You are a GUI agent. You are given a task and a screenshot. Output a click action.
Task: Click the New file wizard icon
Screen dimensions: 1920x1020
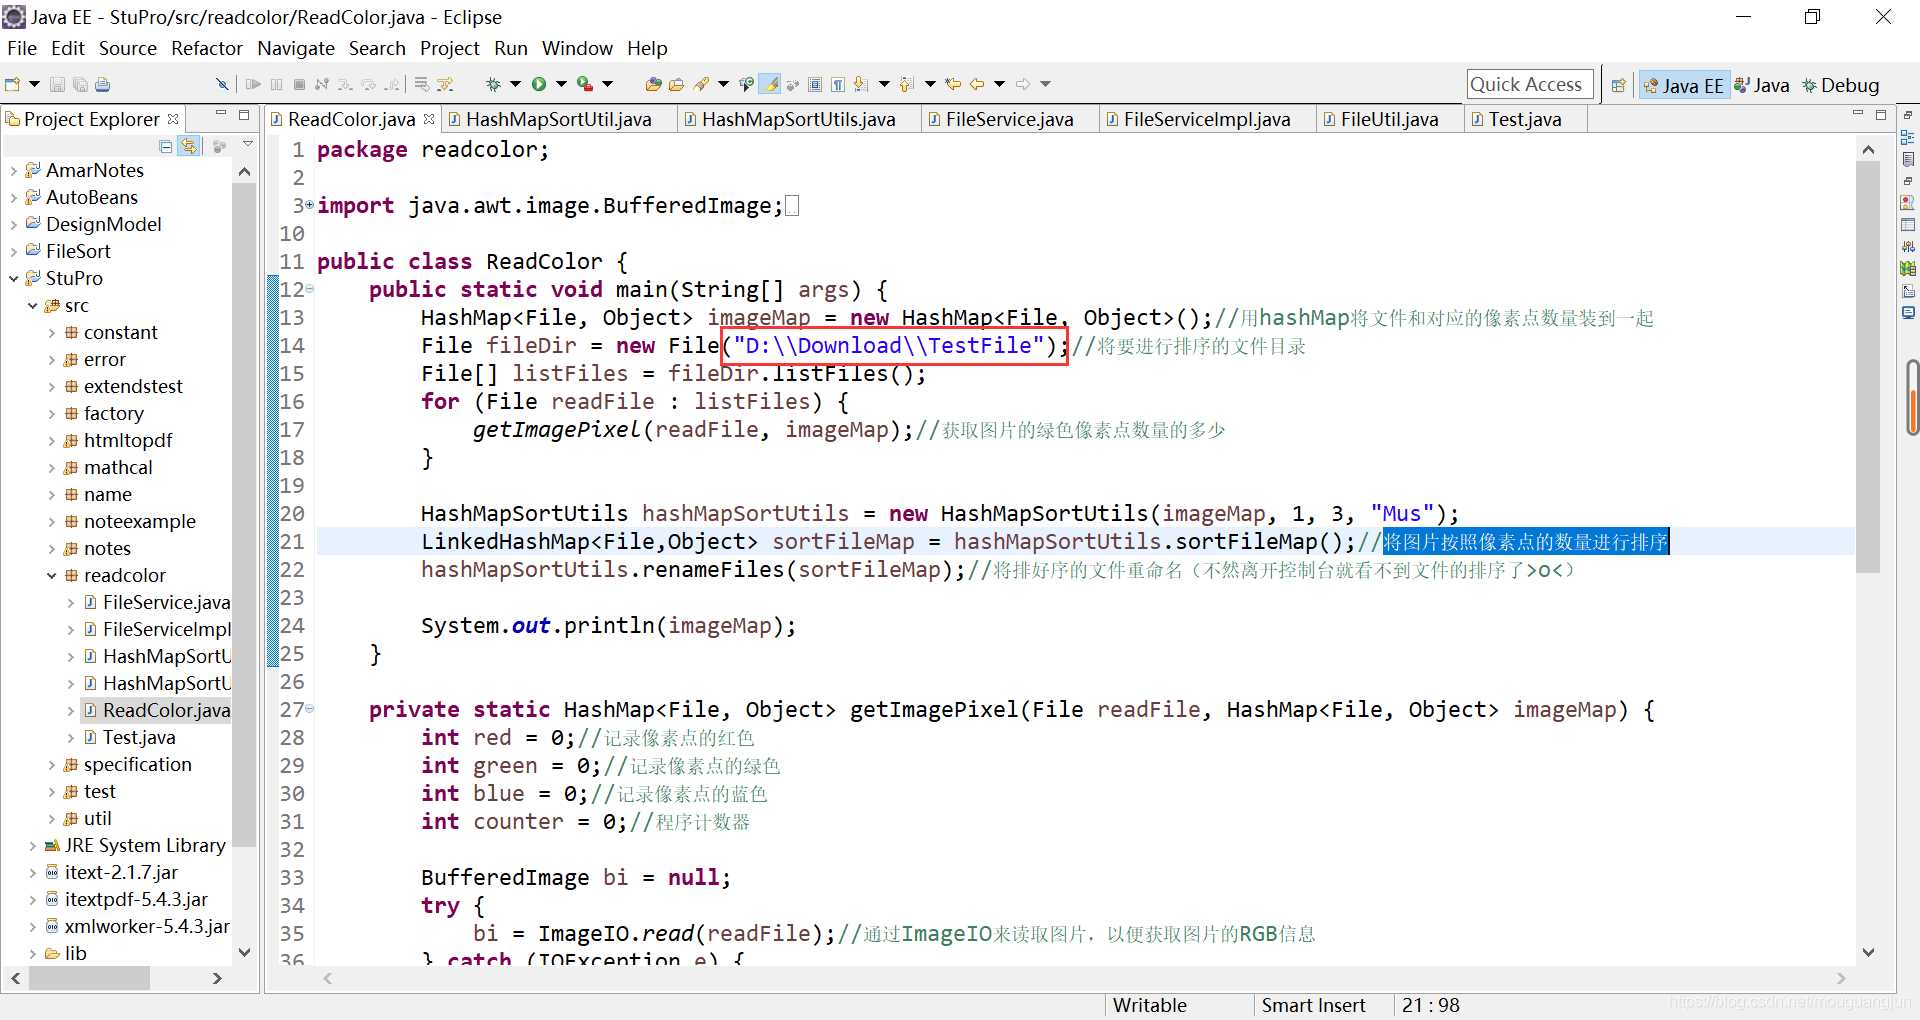[x=13, y=85]
